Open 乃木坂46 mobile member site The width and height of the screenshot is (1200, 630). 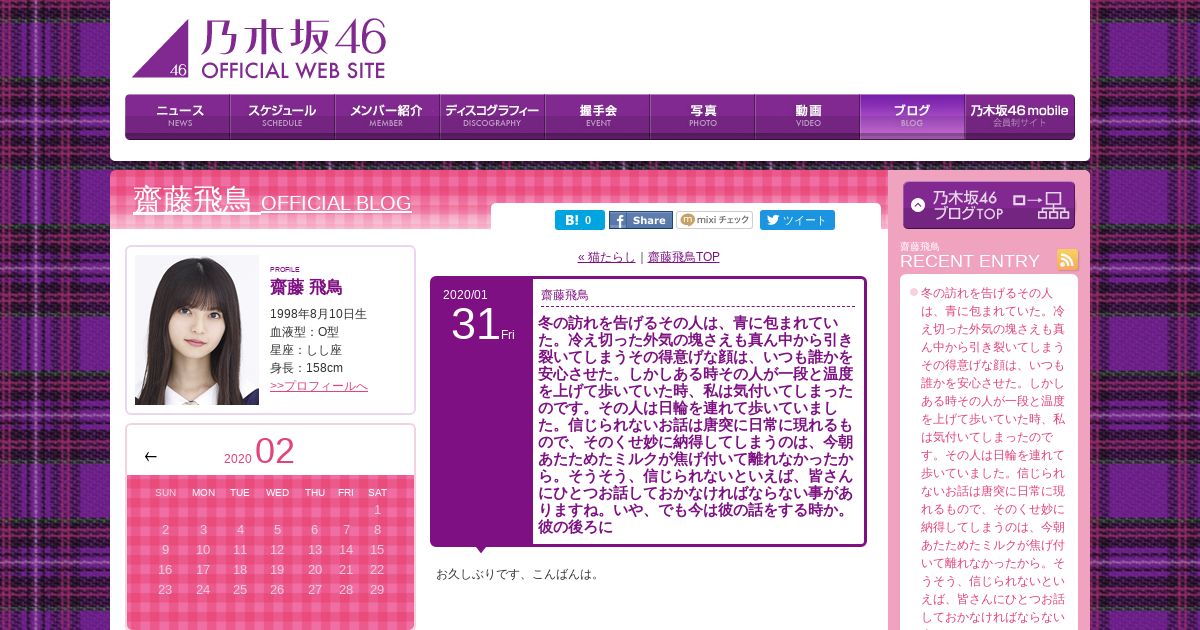pyautogui.click(x=1020, y=116)
